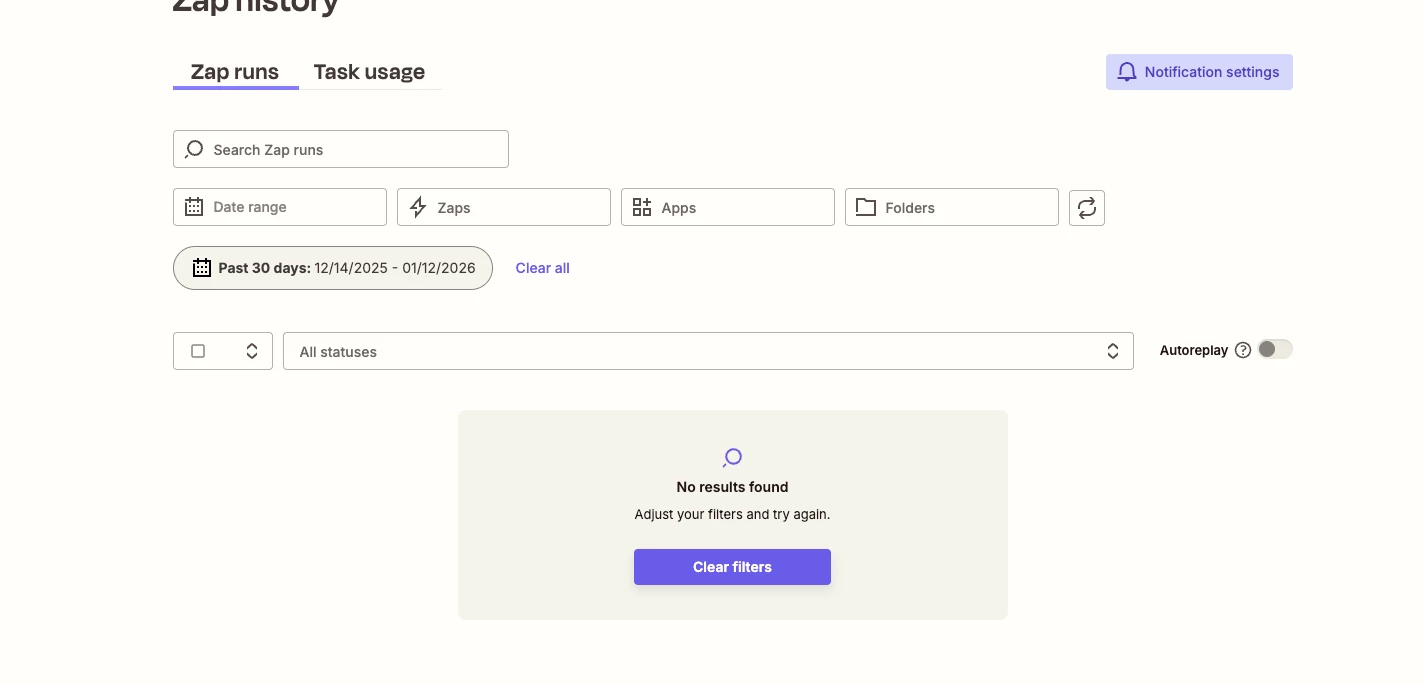
Task: Switch to the Task usage tab
Action: tap(369, 72)
